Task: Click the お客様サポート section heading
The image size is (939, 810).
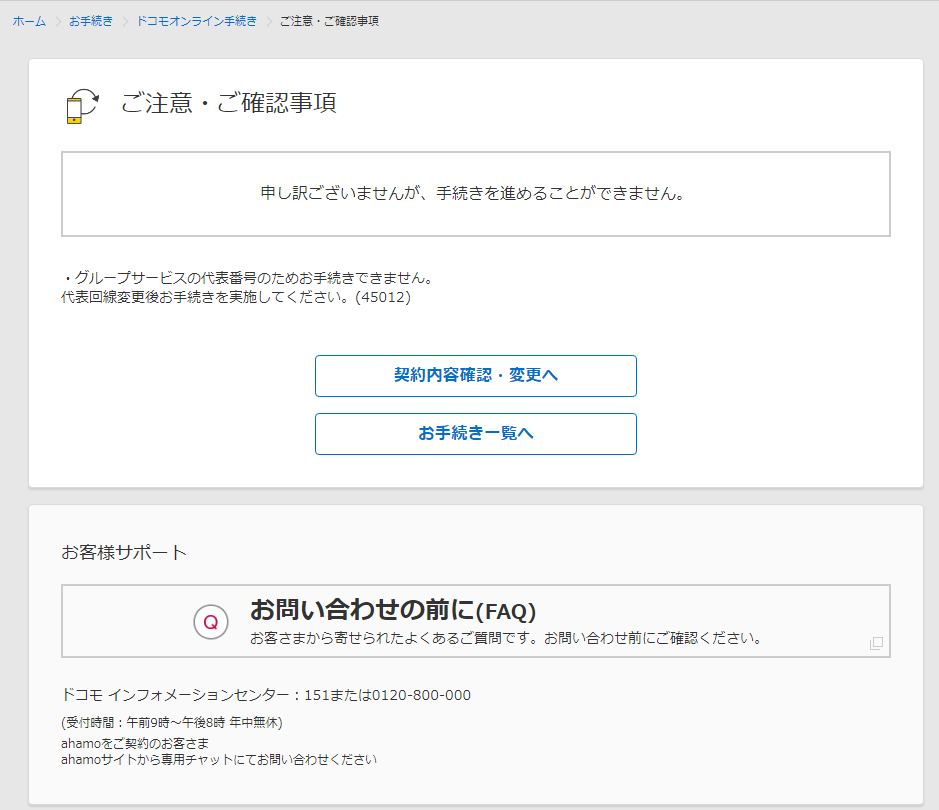Action: [124, 552]
